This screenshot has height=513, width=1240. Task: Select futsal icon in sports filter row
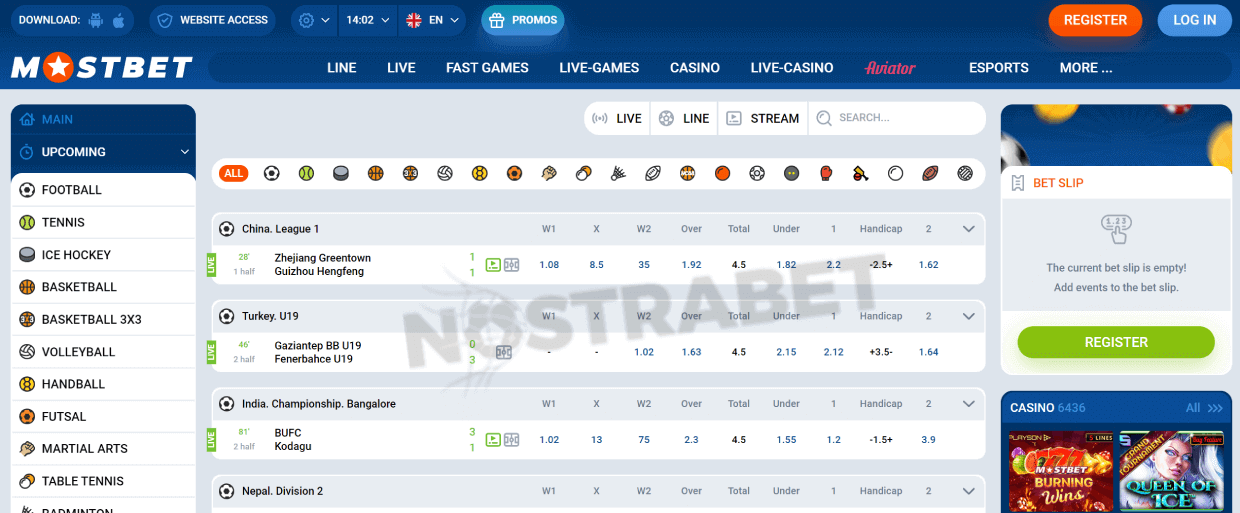coord(514,173)
